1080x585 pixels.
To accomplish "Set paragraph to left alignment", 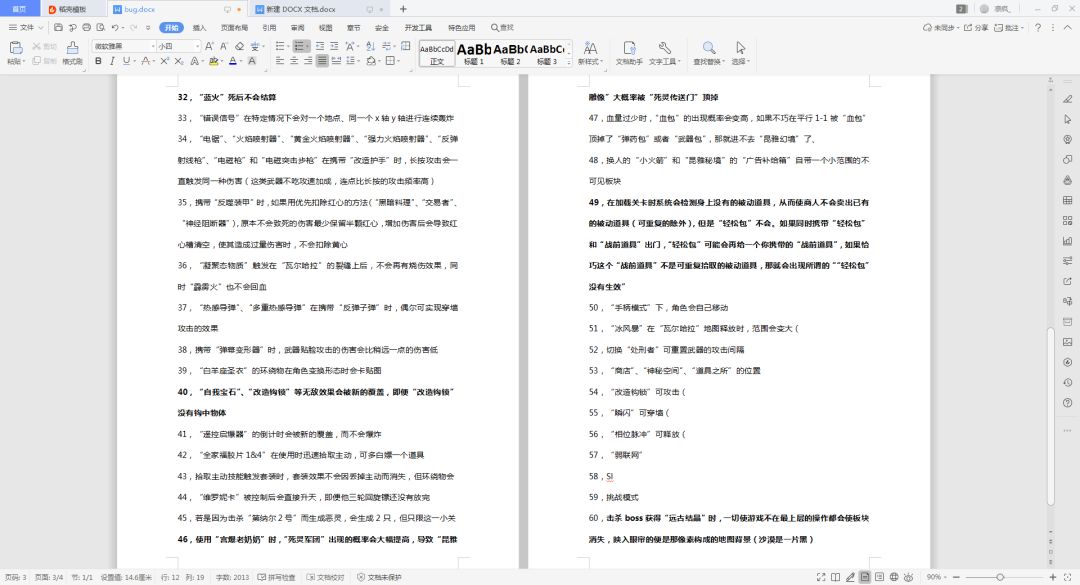I will click(x=280, y=61).
